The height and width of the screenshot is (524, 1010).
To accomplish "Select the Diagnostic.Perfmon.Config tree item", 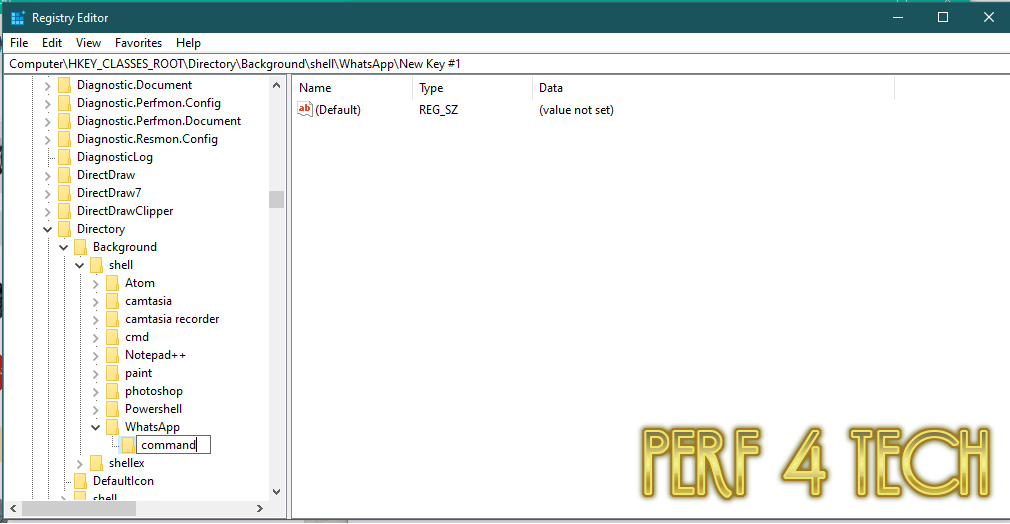I will pos(149,103).
